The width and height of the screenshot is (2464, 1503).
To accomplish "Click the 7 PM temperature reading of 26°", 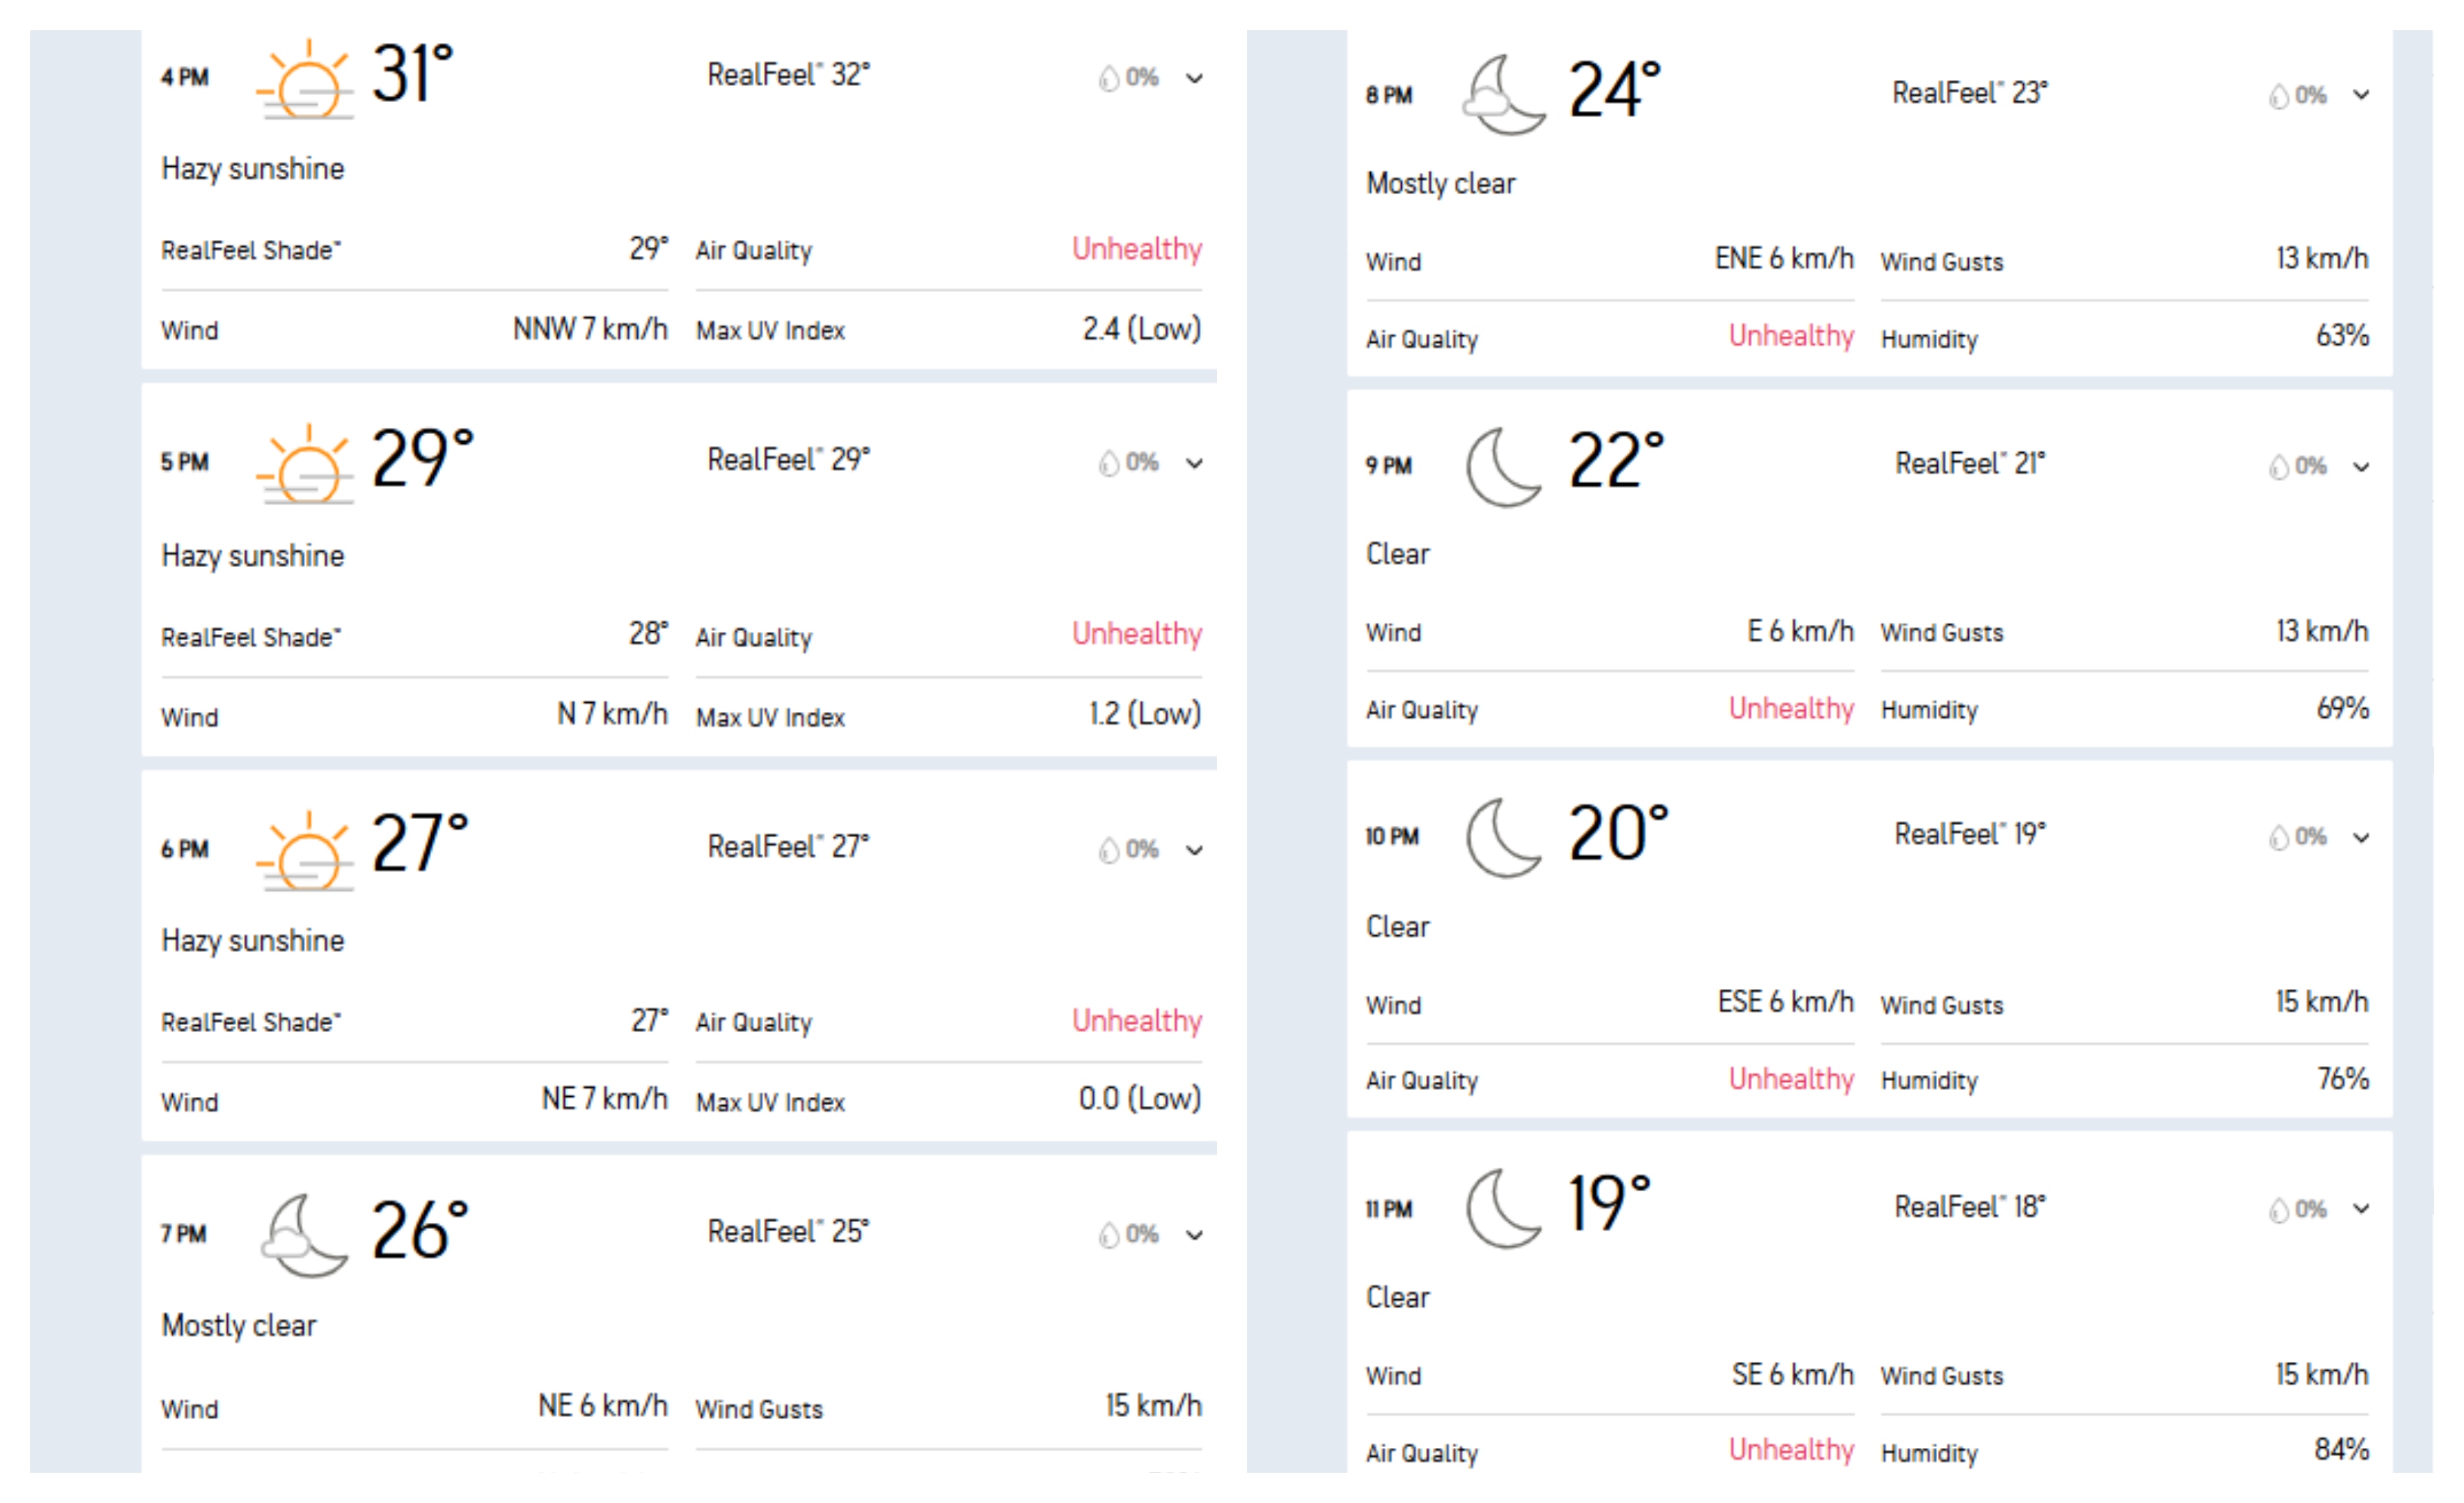I will tap(420, 1231).
